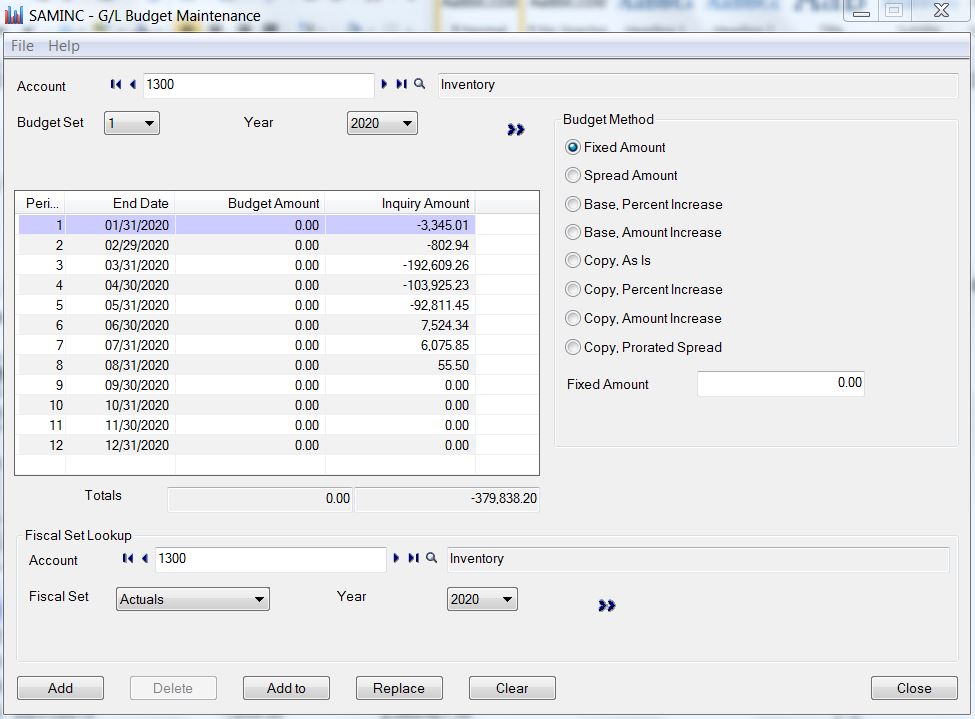
Task: Click the go arrows next to Budget Set Year
Action: click(515, 129)
